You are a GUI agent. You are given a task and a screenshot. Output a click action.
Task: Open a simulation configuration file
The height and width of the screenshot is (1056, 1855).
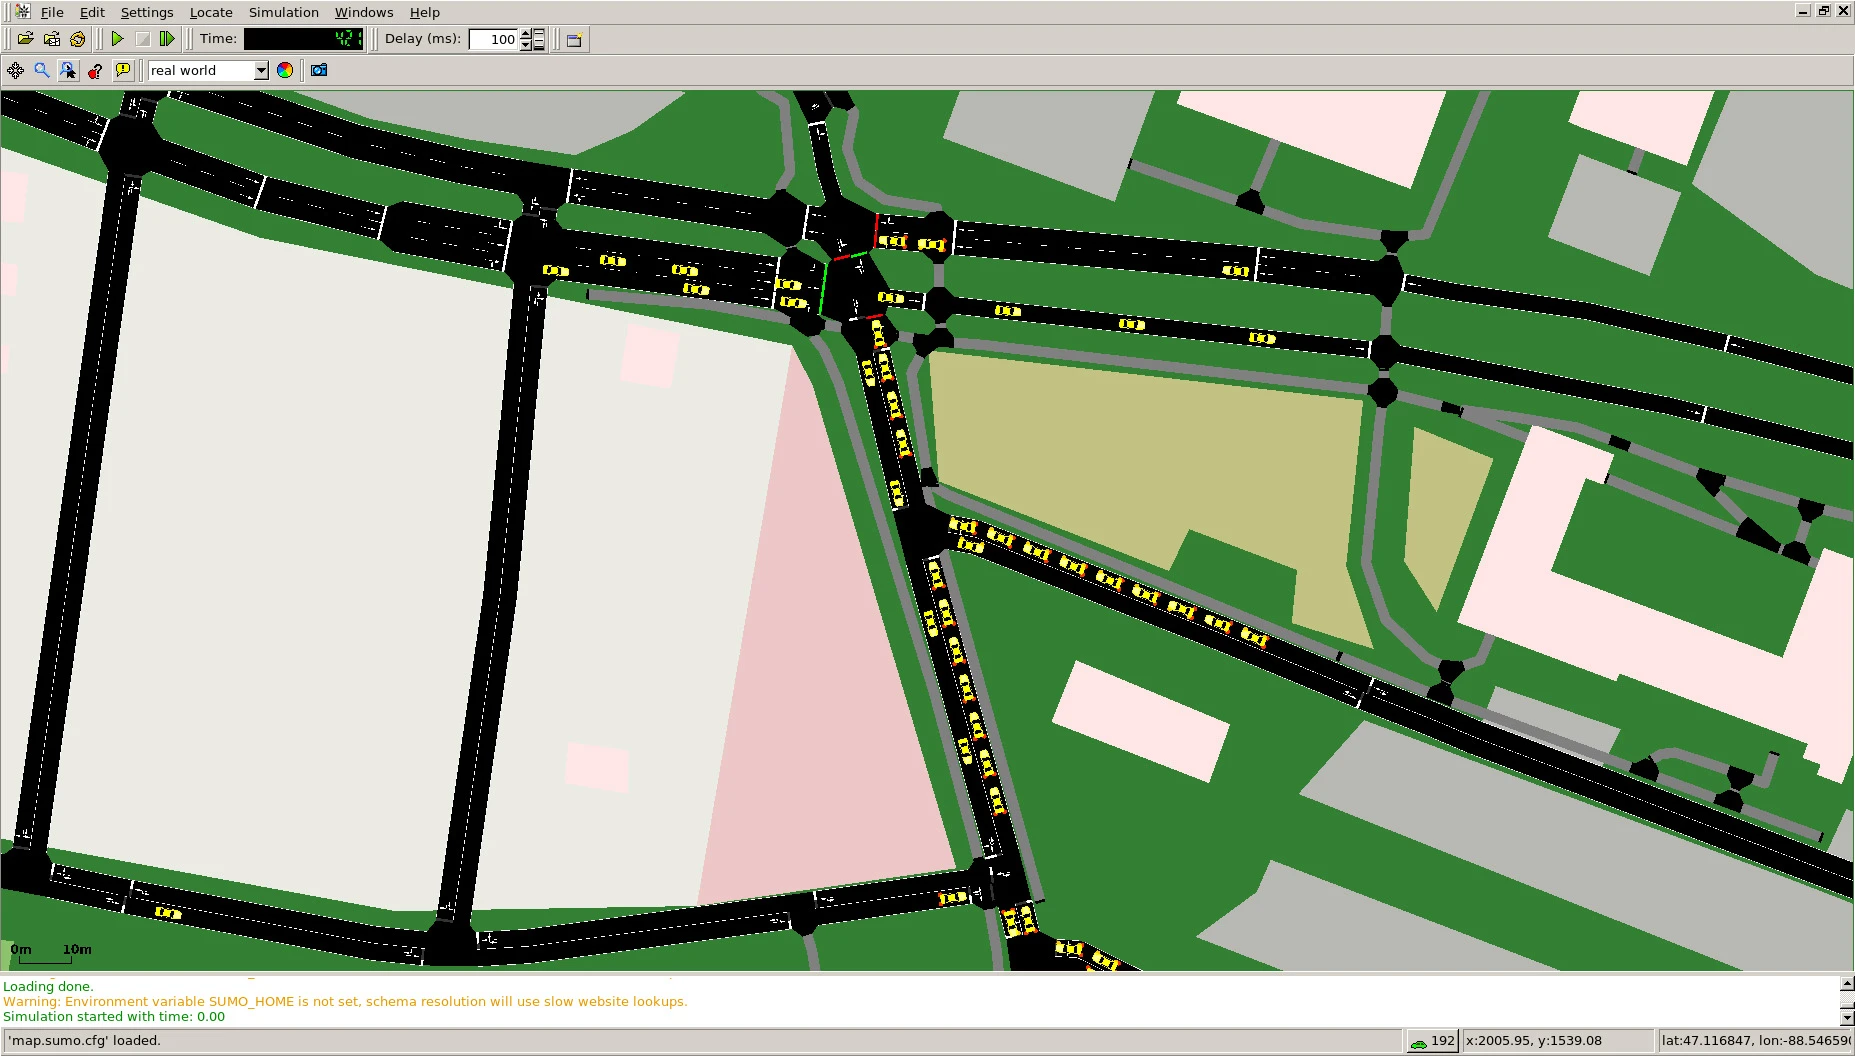25,38
